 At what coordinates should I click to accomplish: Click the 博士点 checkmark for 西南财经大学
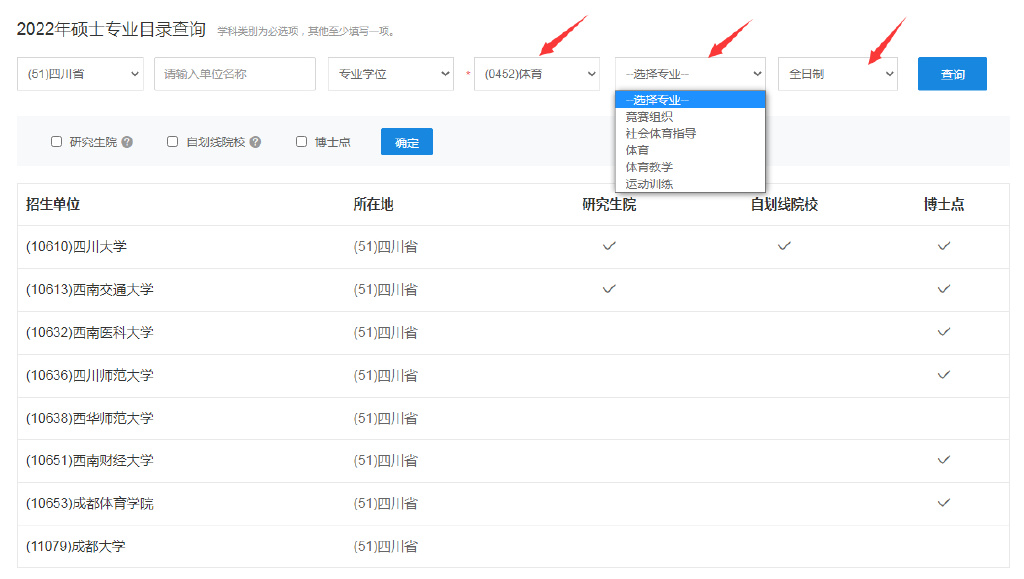point(943,460)
